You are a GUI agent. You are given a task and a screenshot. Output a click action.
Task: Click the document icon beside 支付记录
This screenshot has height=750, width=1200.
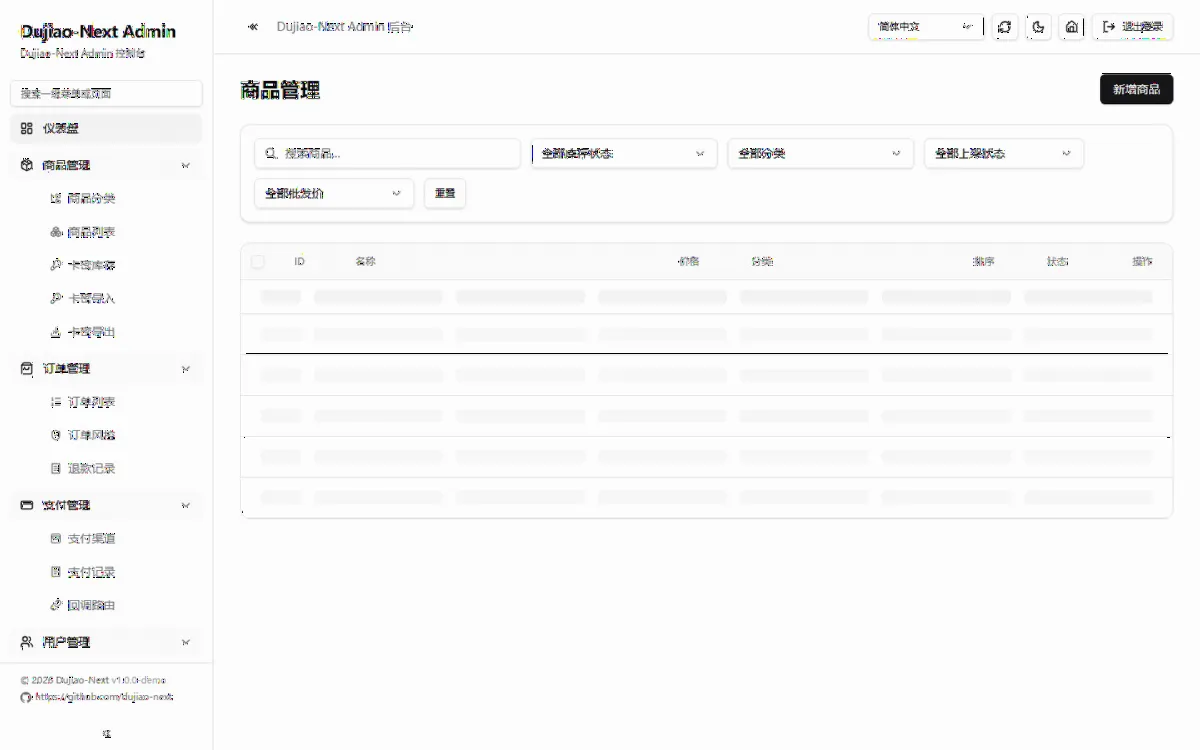56,572
